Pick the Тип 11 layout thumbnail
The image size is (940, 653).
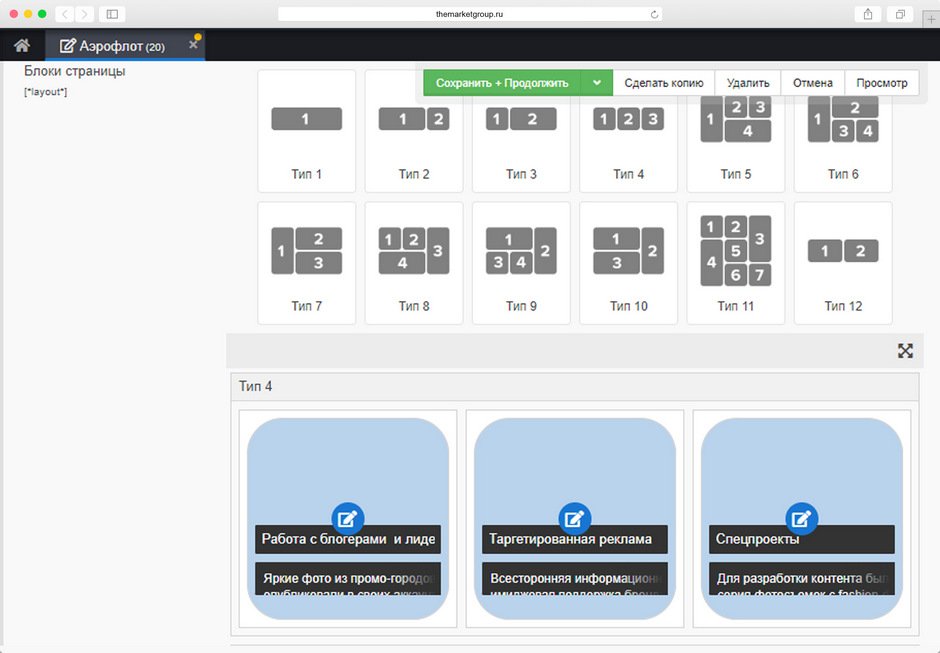point(735,263)
